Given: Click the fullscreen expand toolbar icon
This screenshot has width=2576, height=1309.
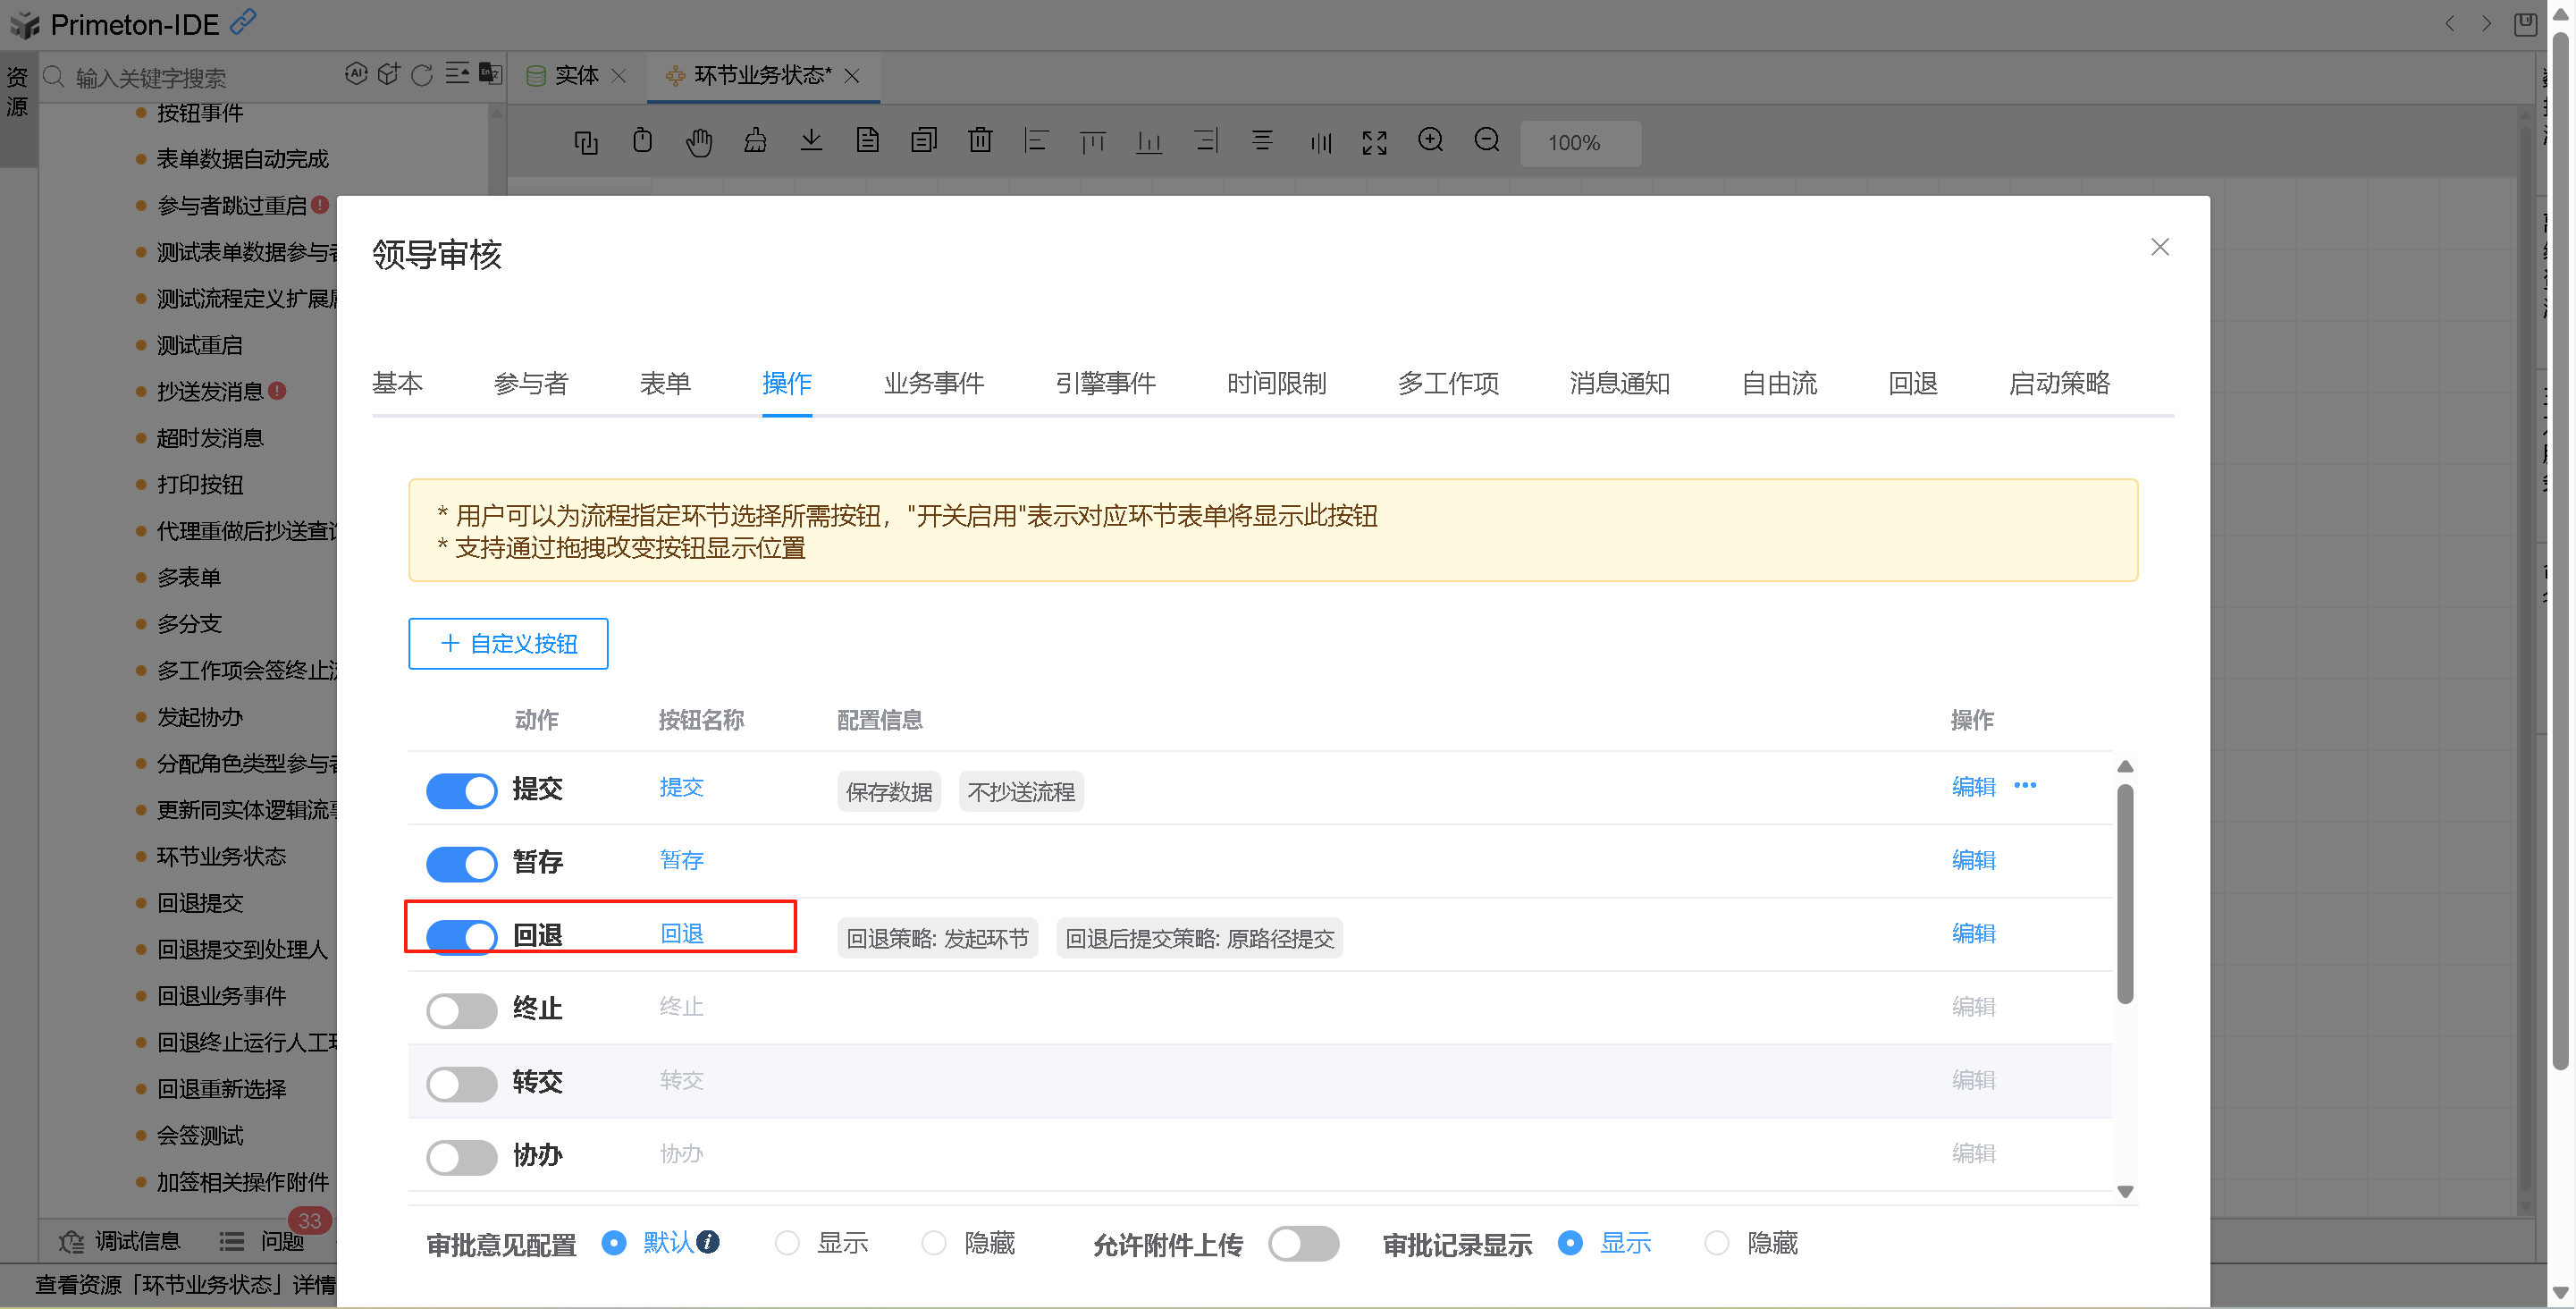Looking at the screenshot, I should (x=1374, y=143).
